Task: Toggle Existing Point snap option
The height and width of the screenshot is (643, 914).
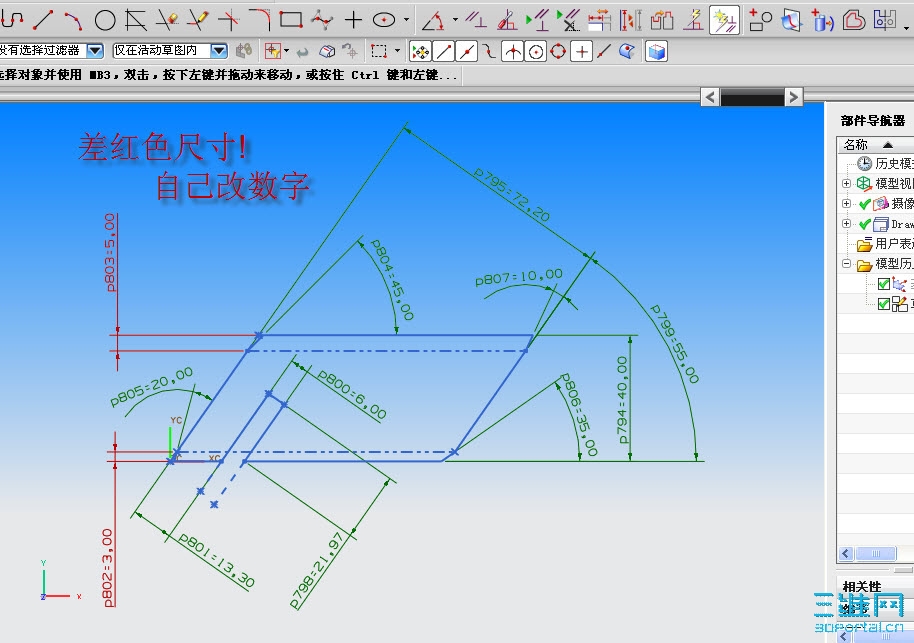Action: click(582, 52)
